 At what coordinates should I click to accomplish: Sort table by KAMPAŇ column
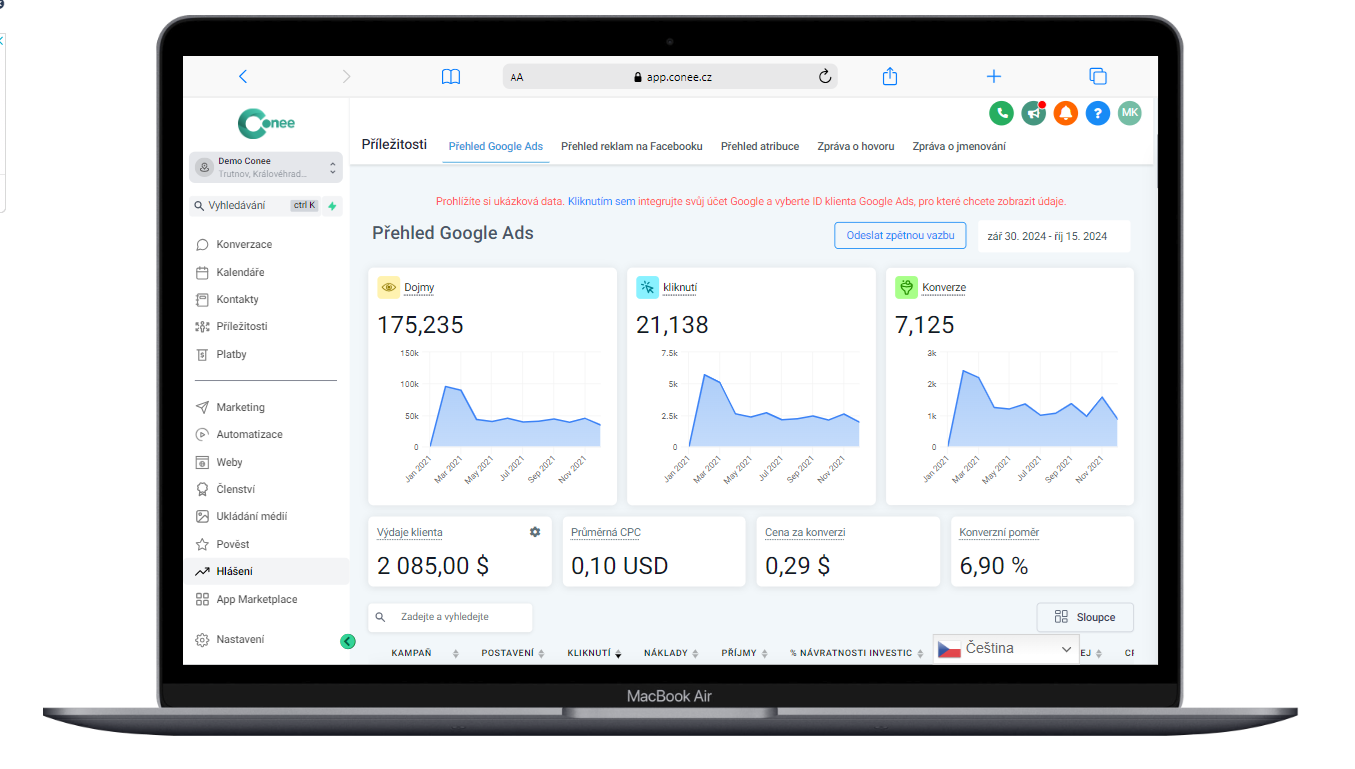pos(425,653)
